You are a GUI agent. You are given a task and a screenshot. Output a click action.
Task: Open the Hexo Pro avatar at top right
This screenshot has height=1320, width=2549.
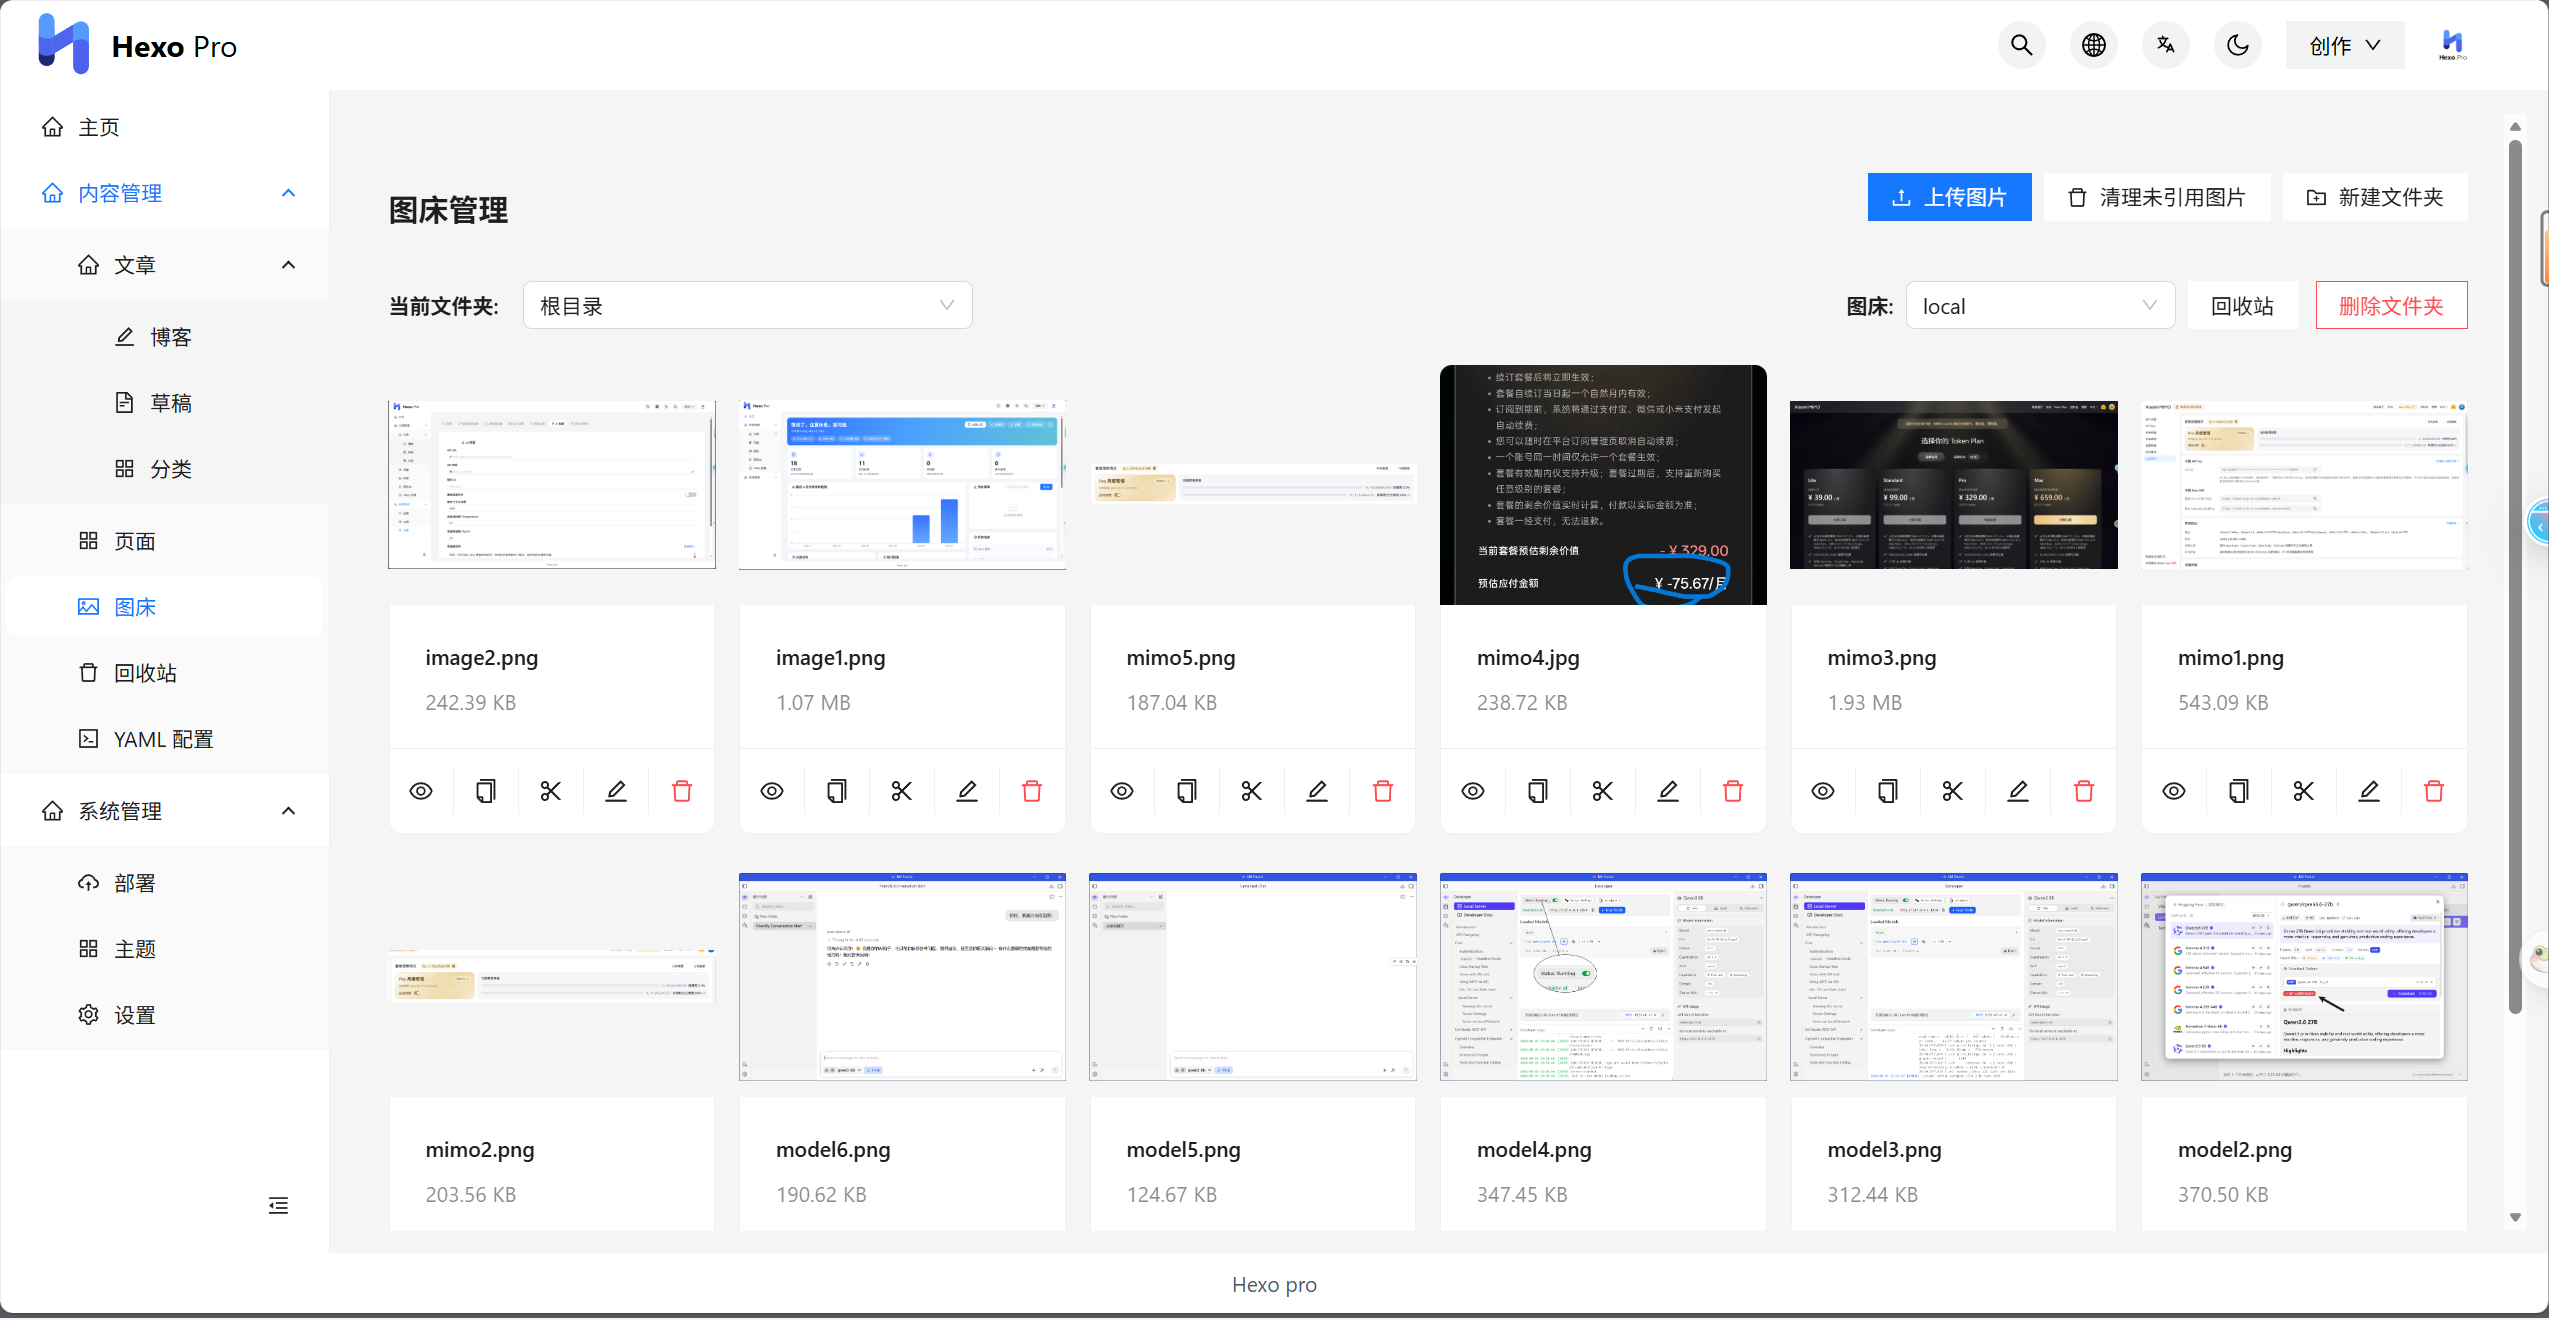(x=2452, y=45)
